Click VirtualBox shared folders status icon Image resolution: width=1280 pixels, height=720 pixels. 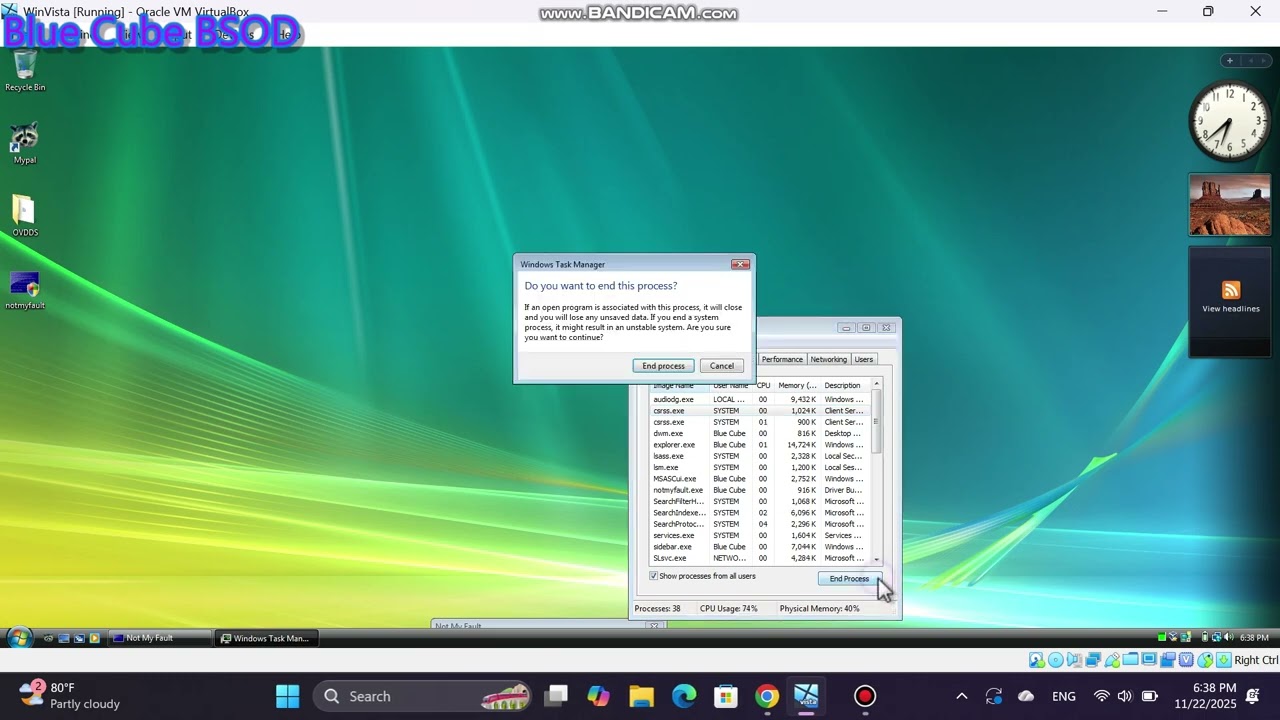click(1130, 660)
